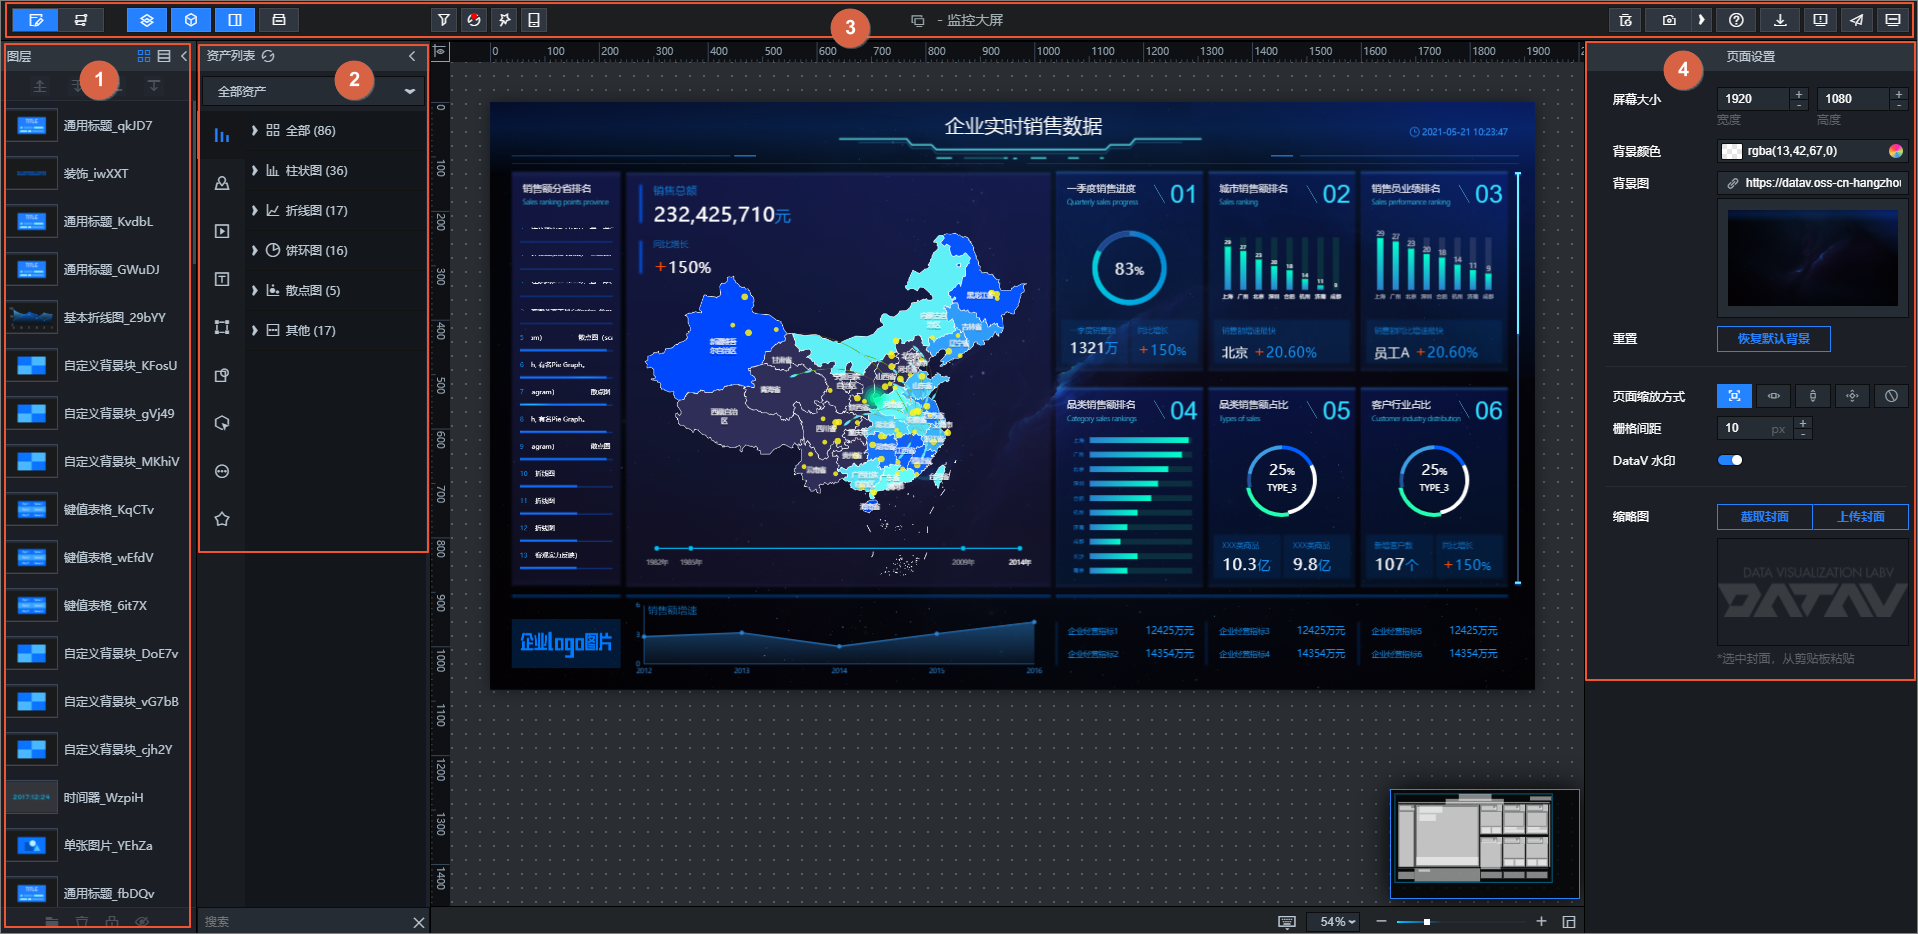Image resolution: width=1918 pixels, height=934 pixels.
Task: Collapse the asset list panel chevron
Action: pos(412,56)
